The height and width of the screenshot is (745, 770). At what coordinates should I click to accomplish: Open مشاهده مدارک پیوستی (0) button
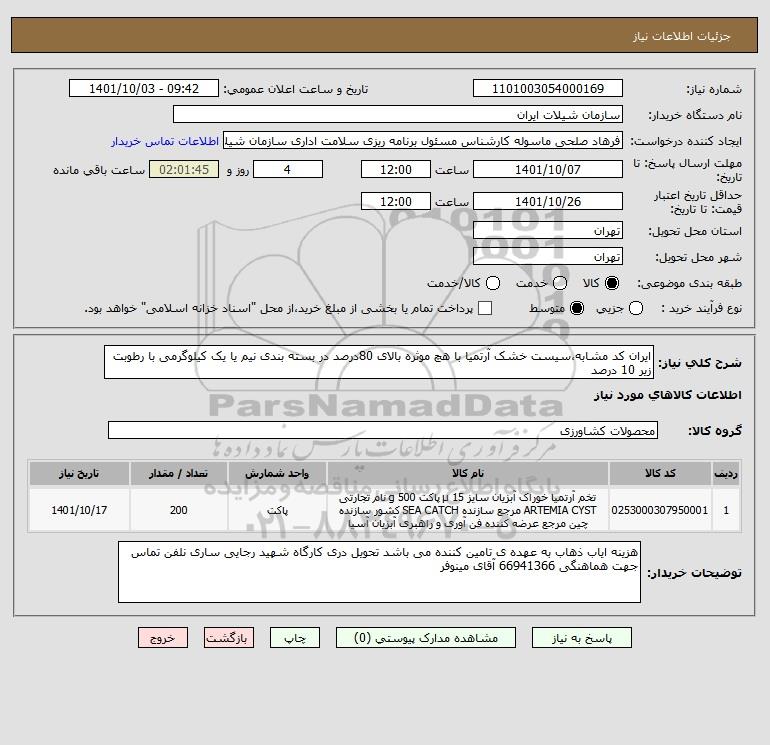point(426,637)
